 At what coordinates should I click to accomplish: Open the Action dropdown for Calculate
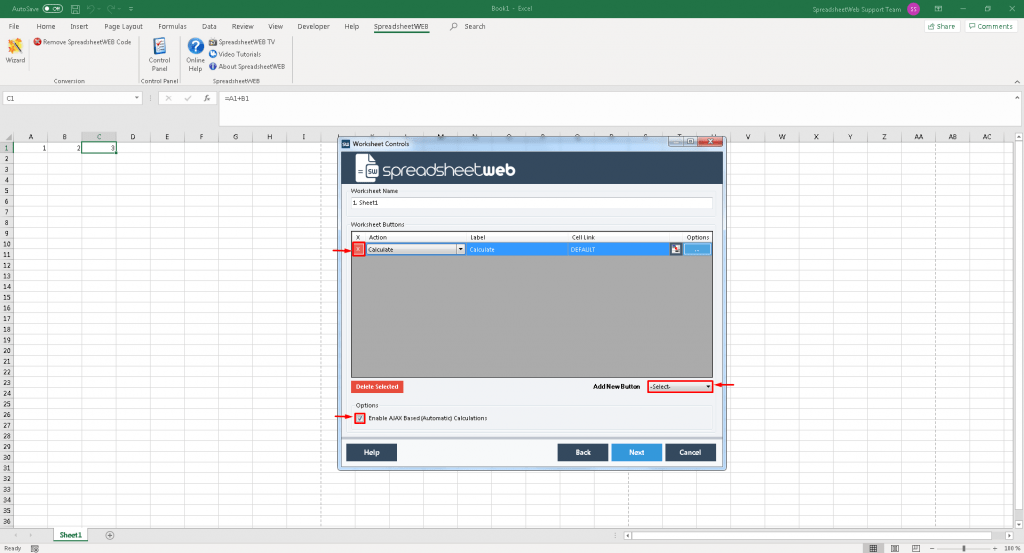pos(460,249)
